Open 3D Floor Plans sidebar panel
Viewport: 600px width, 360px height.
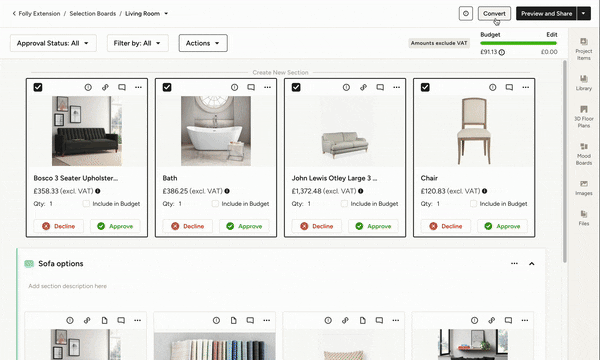coord(584,117)
